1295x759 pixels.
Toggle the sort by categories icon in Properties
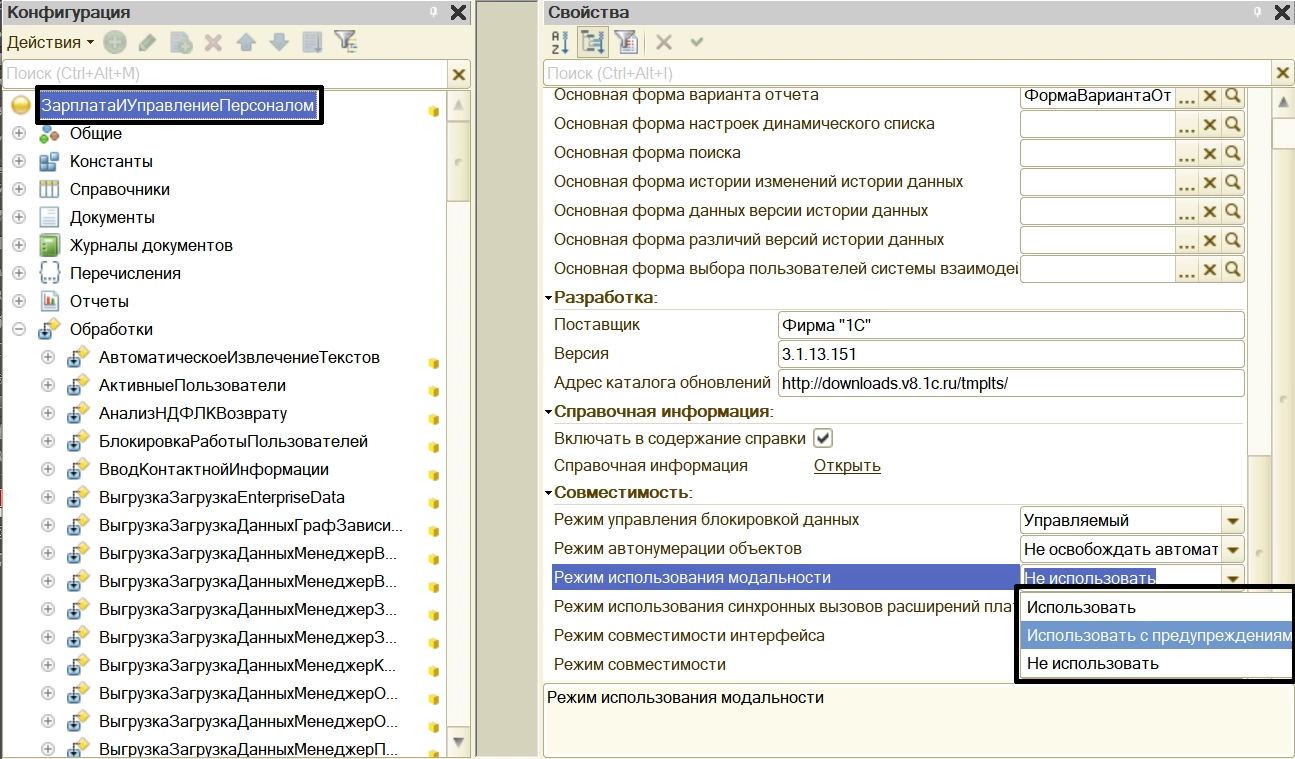592,42
